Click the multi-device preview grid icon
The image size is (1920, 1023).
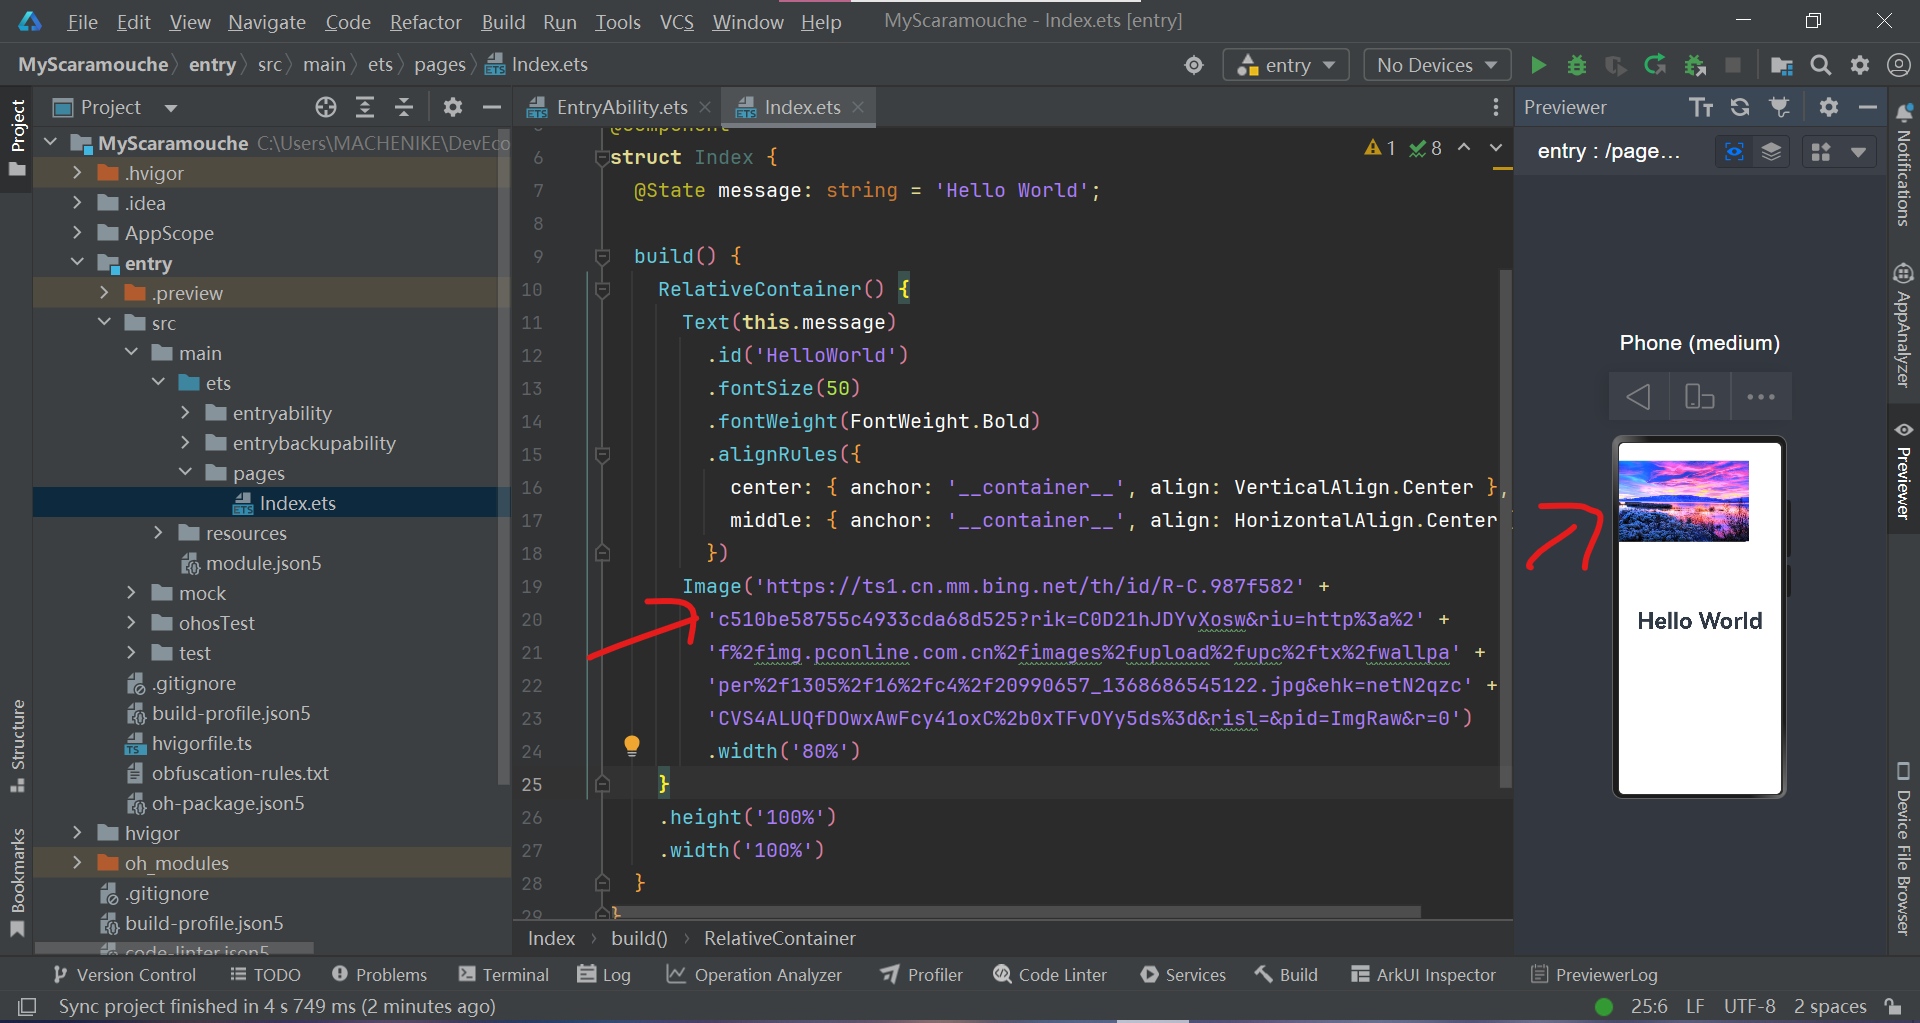pos(1821,151)
